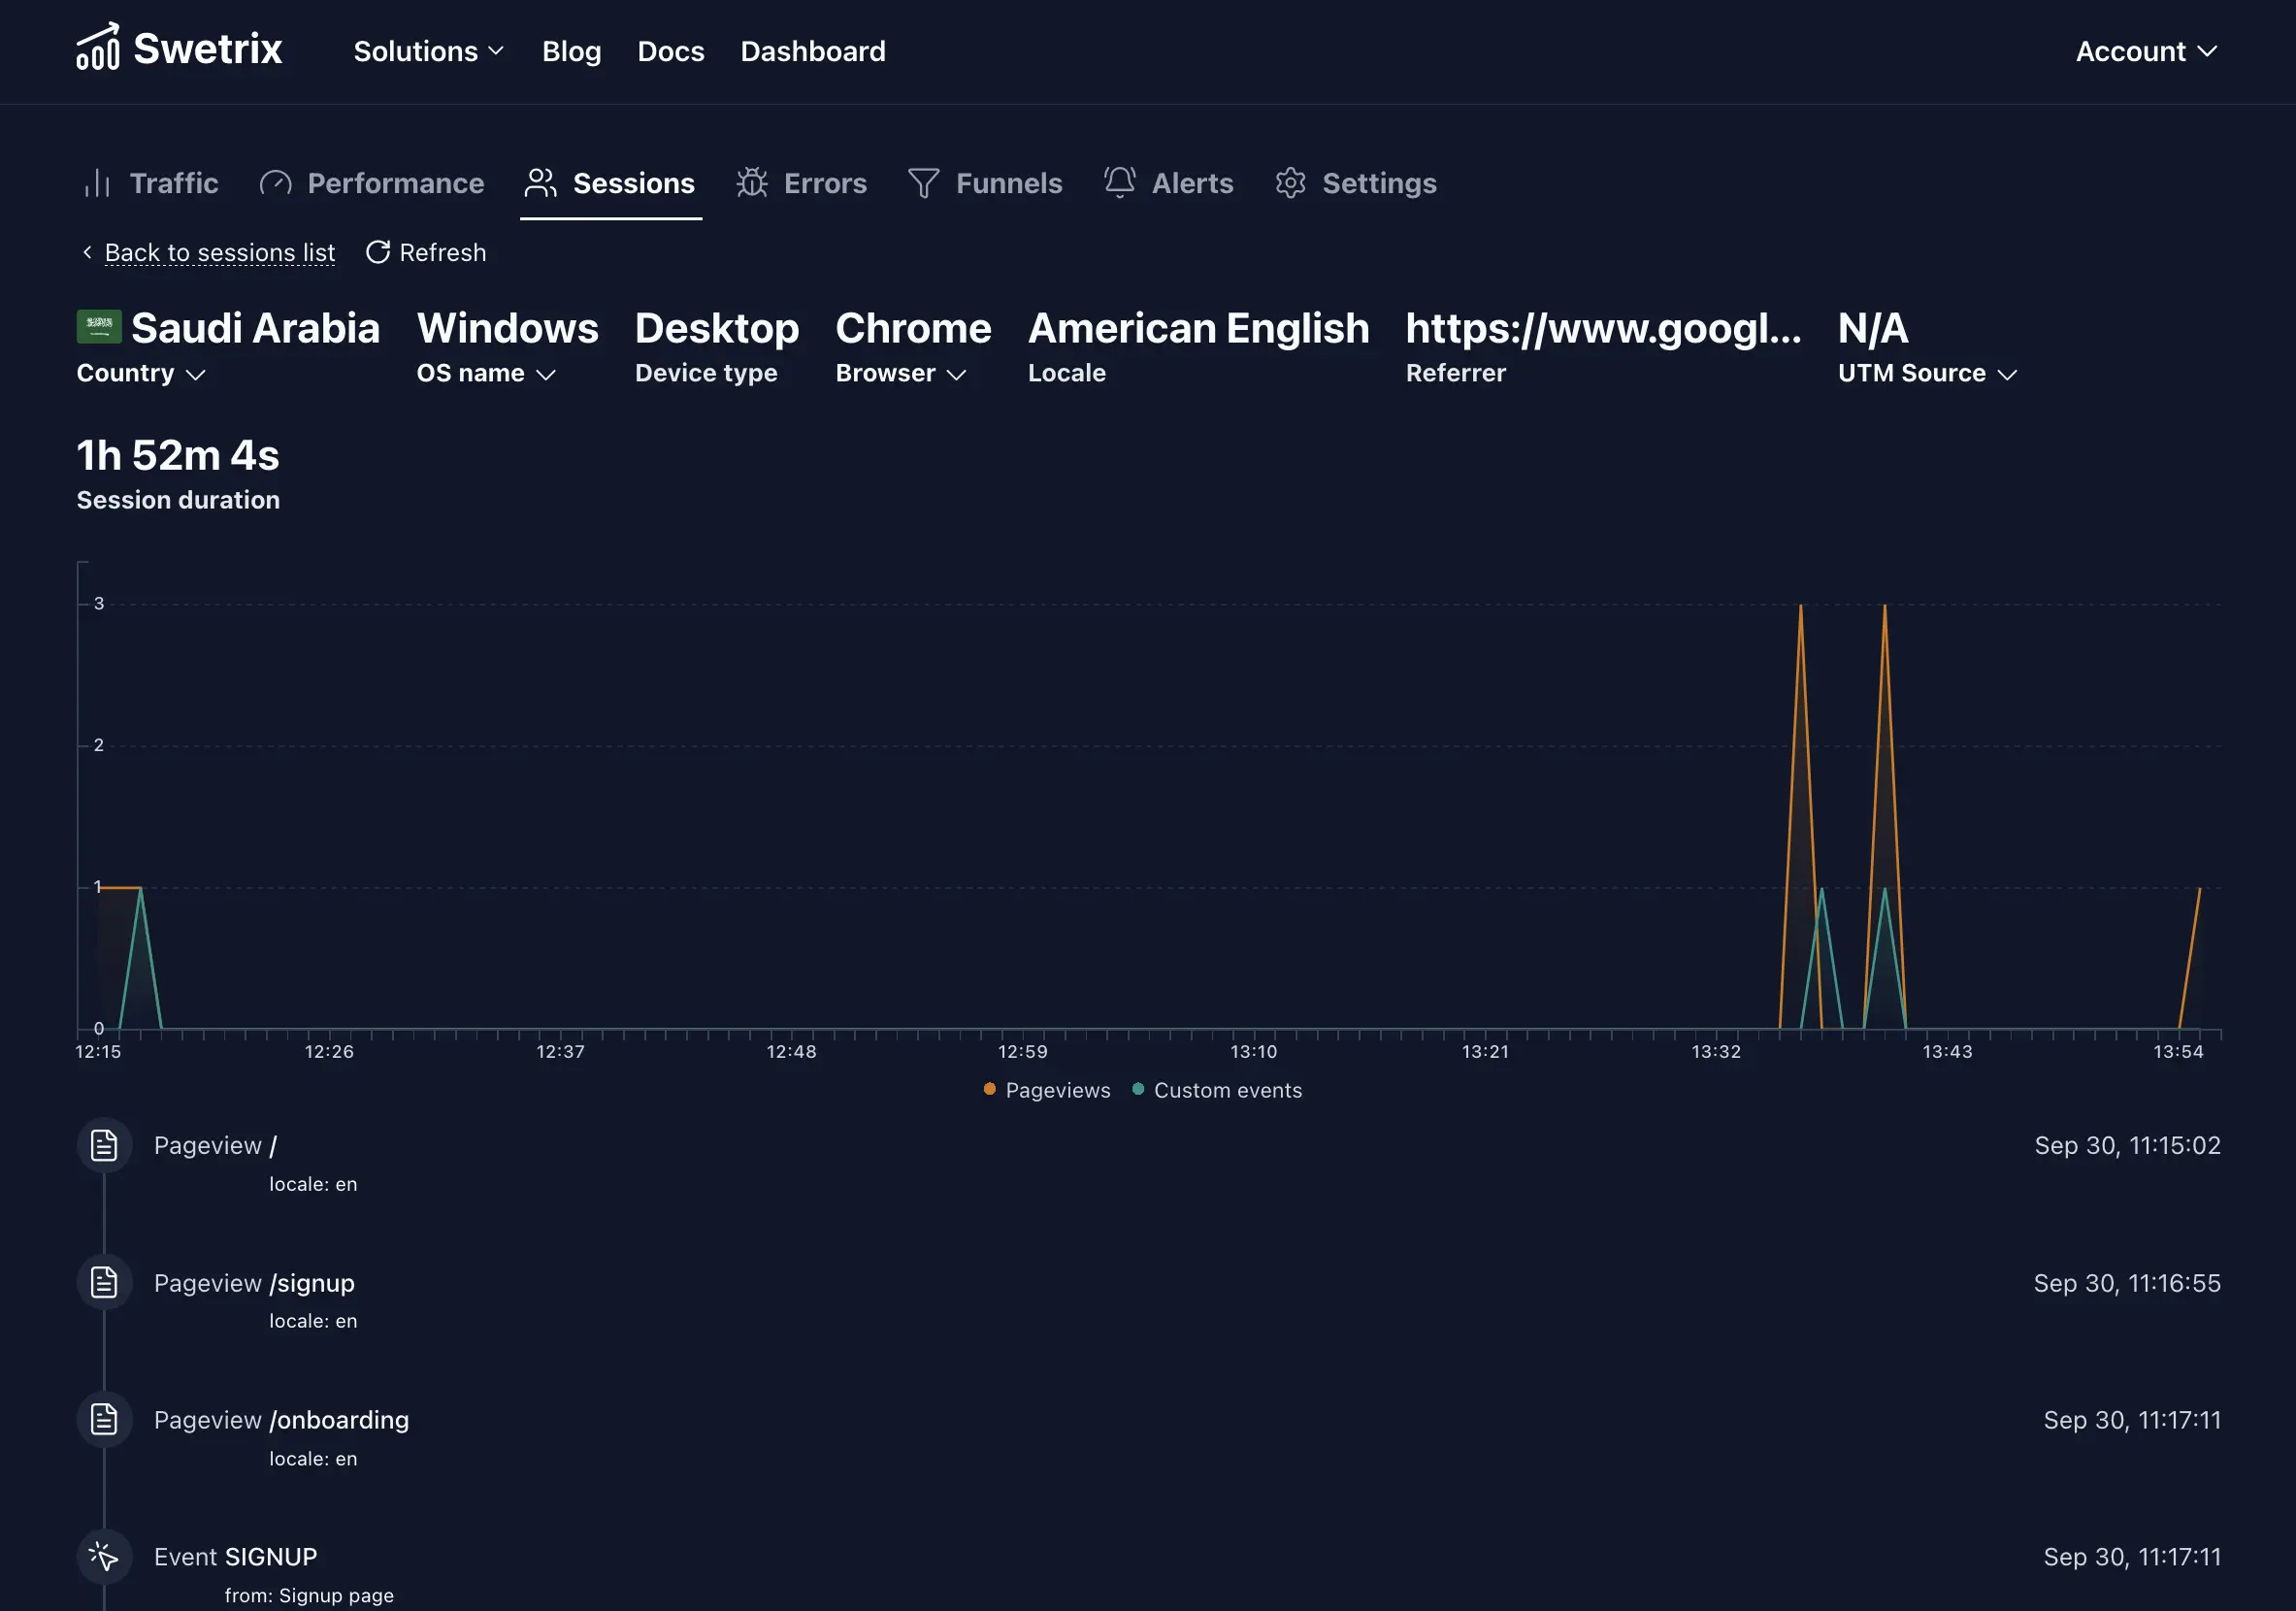The image size is (2296, 1611).
Task: Click the Refresh circular arrow icon
Action: (377, 252)
